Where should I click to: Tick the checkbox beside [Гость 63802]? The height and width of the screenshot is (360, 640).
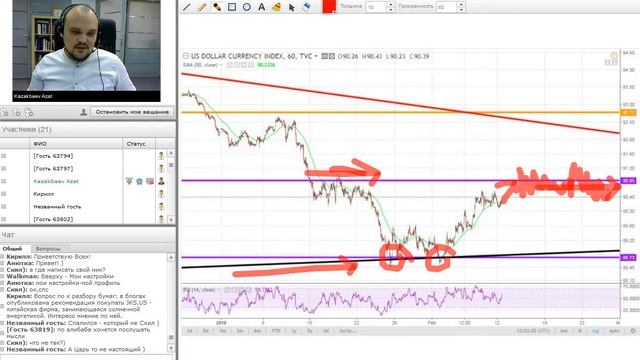[x=4, y=219]
